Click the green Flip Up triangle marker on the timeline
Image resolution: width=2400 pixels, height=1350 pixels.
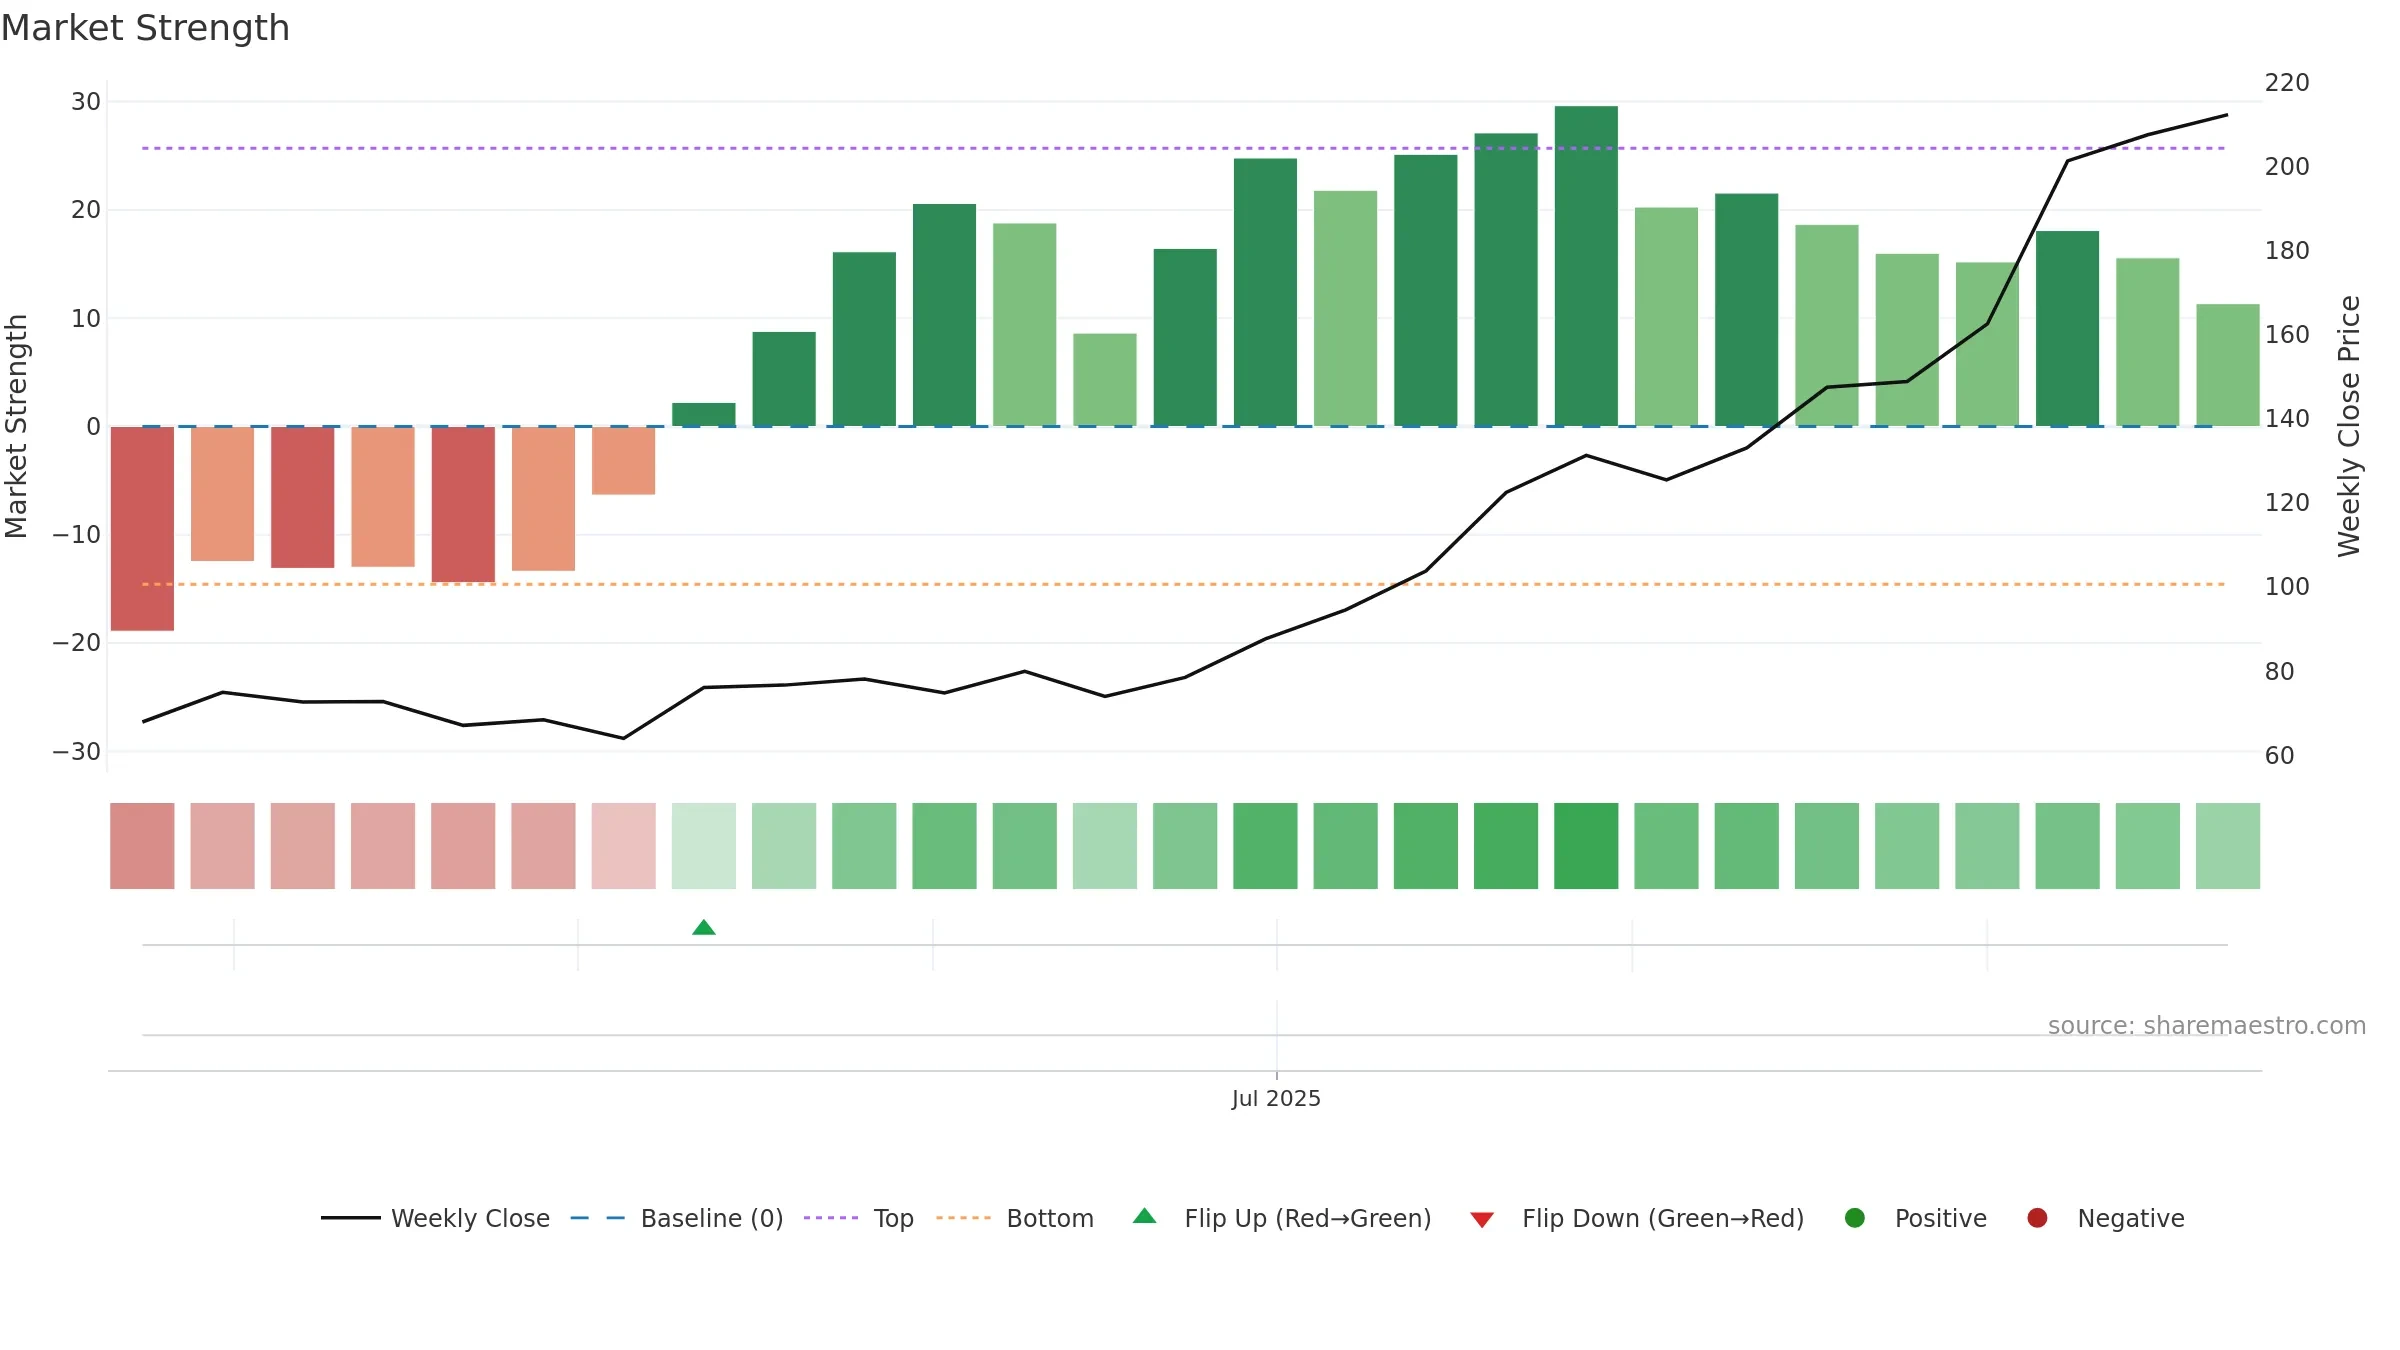coord(704,927)
